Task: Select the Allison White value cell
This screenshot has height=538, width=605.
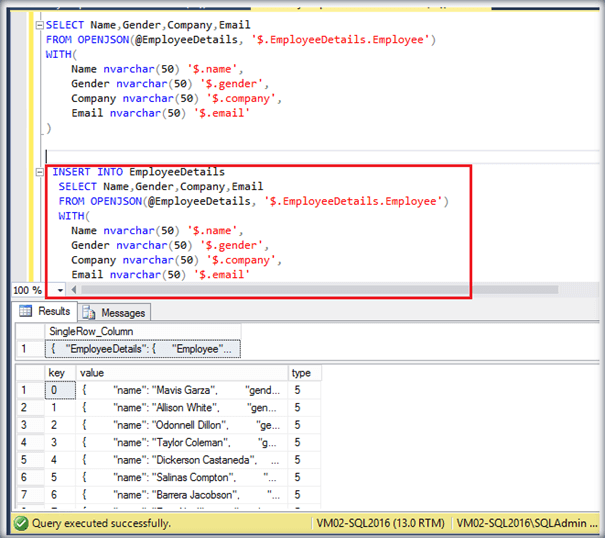Action: (182, 408)
